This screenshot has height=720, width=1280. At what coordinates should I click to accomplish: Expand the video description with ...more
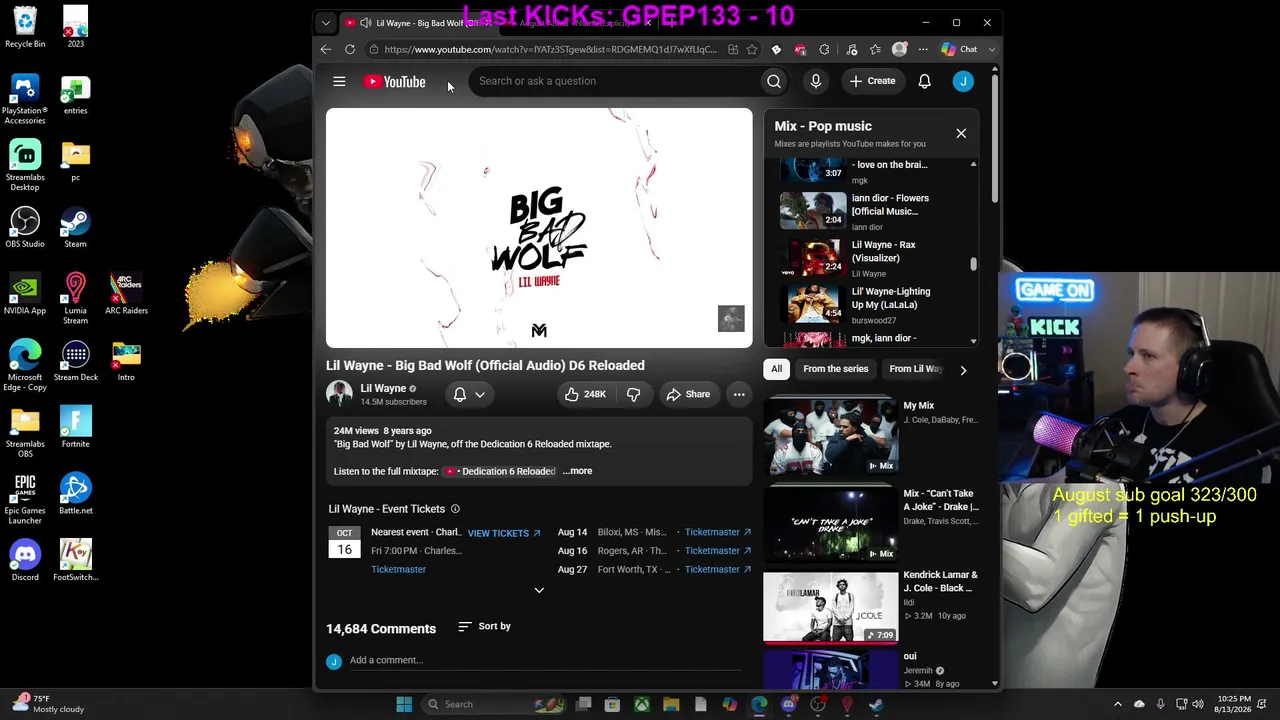[x=578, y=471]
